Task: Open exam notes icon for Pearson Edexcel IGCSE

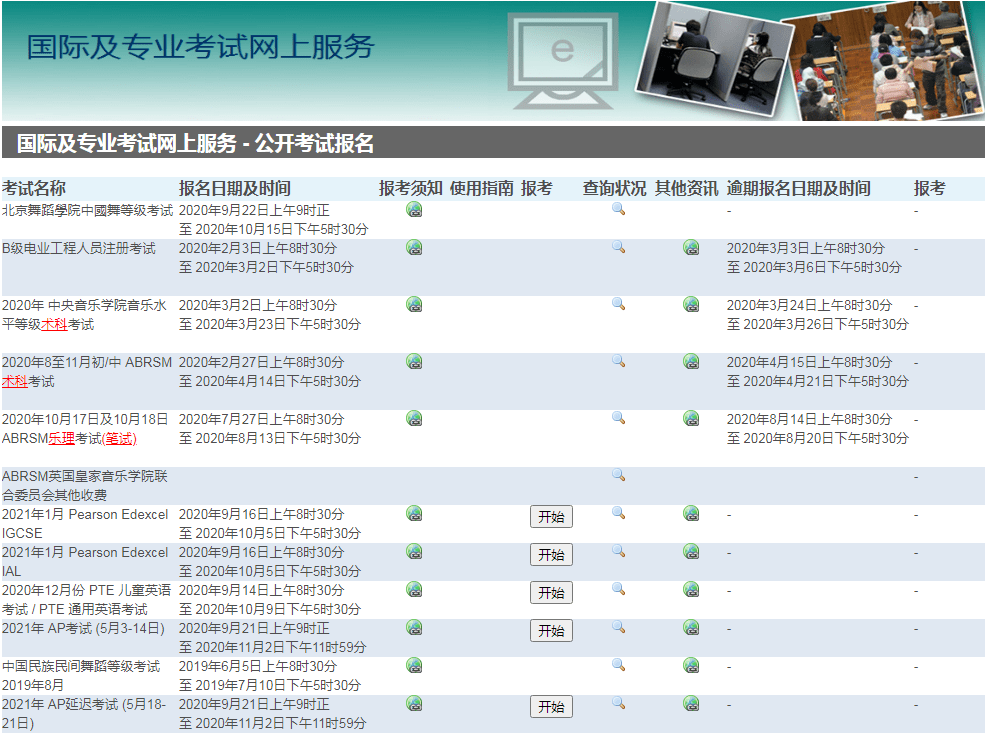Action: coord(414,514)
